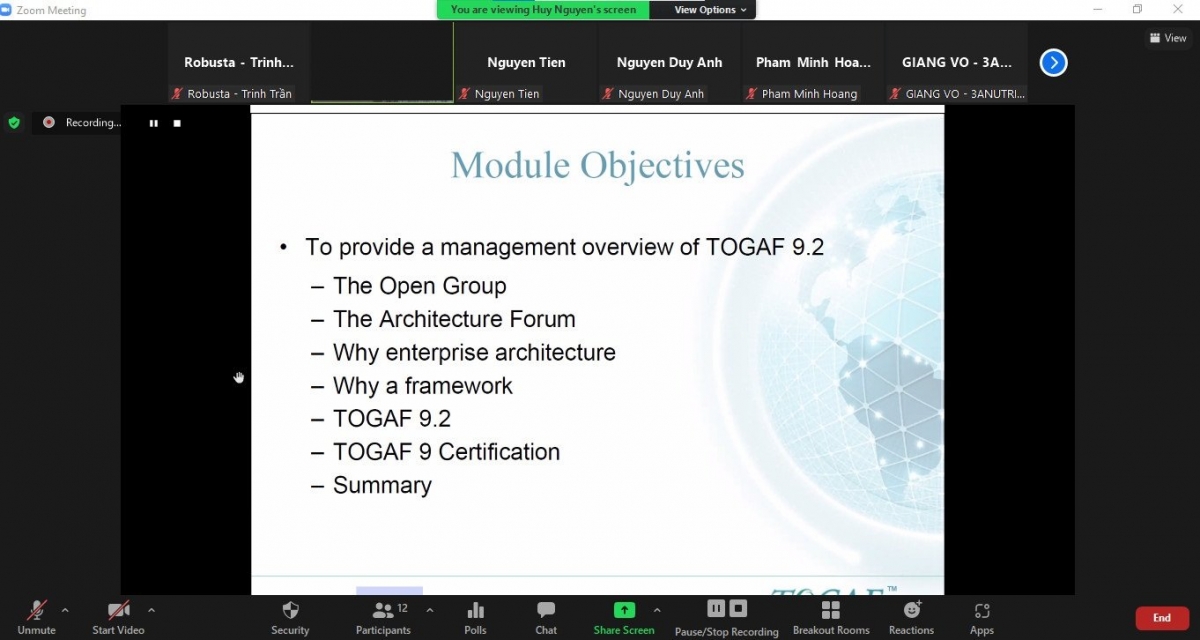
Task: Click GIANG VO's muted mic icon
Action: pos(895,94)
